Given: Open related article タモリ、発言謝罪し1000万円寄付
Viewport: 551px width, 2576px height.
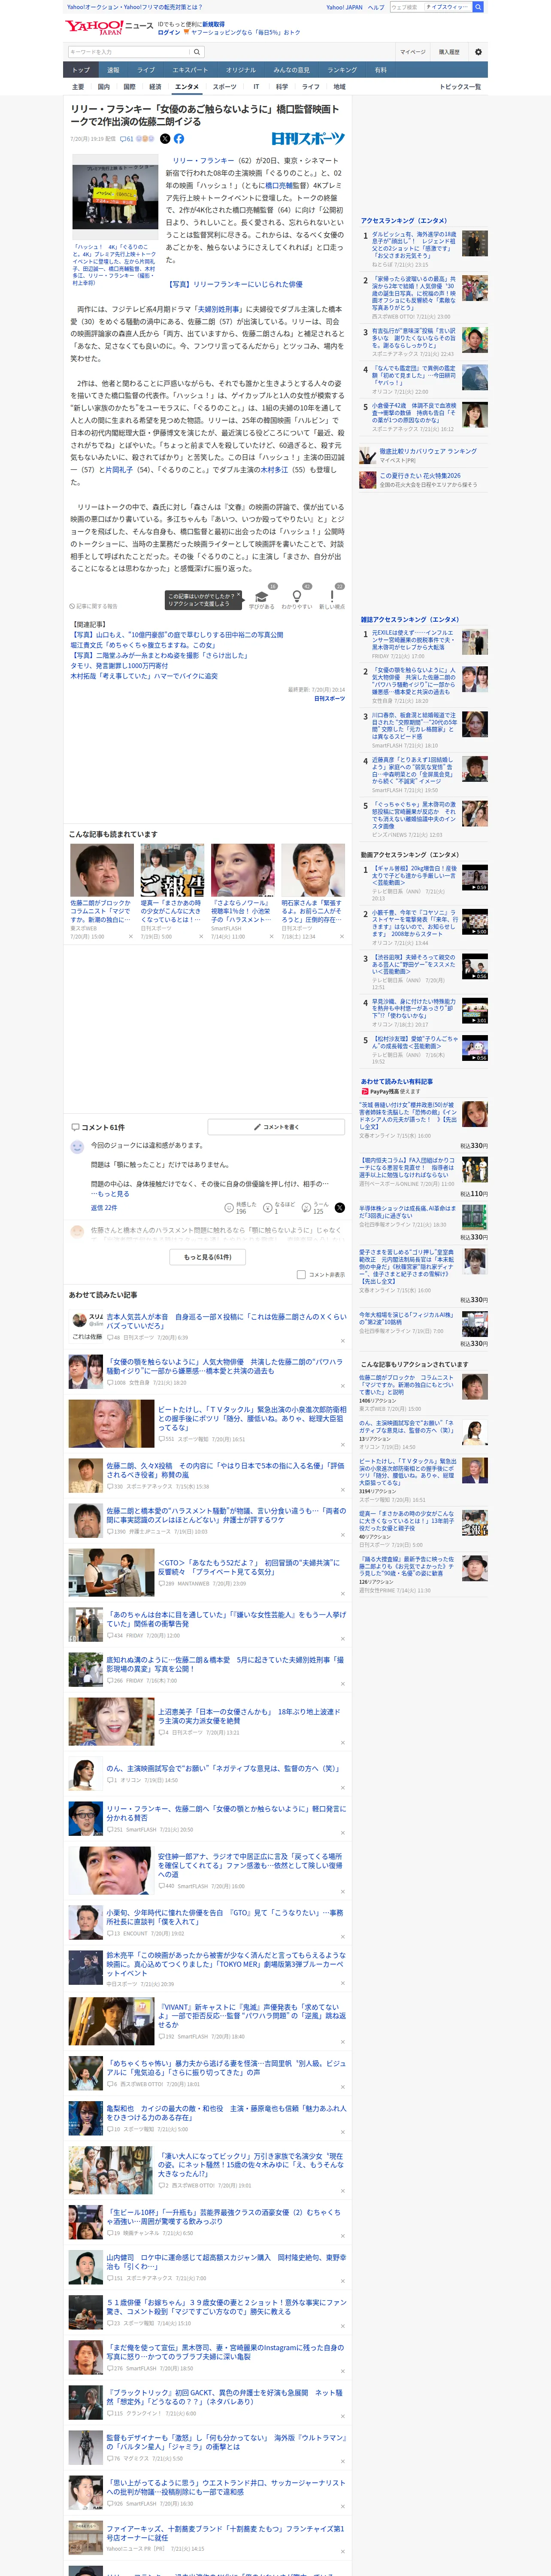Looking at the screenshot, I should (x=119, y=666).
